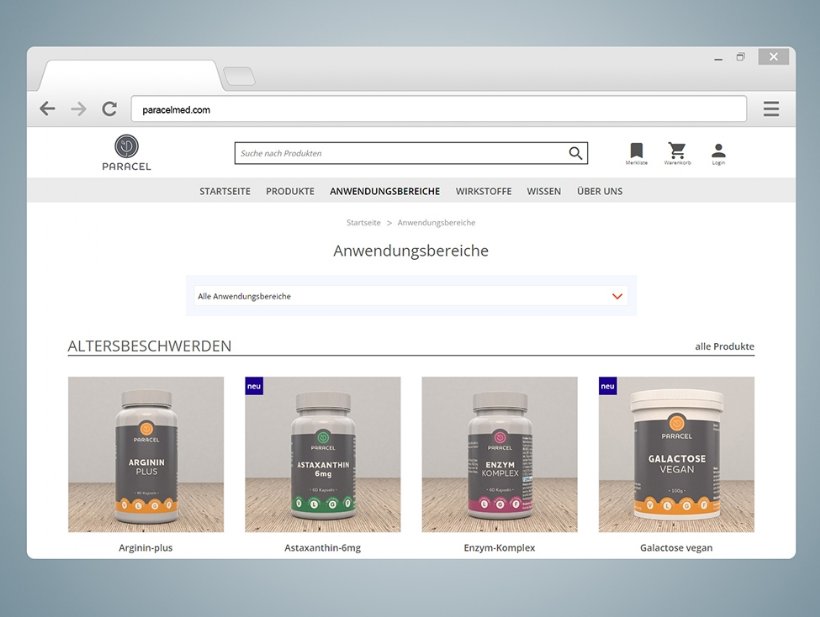Click the Suche nach Produkten field
The image size is (820, 617).
[x=400, y=153]
